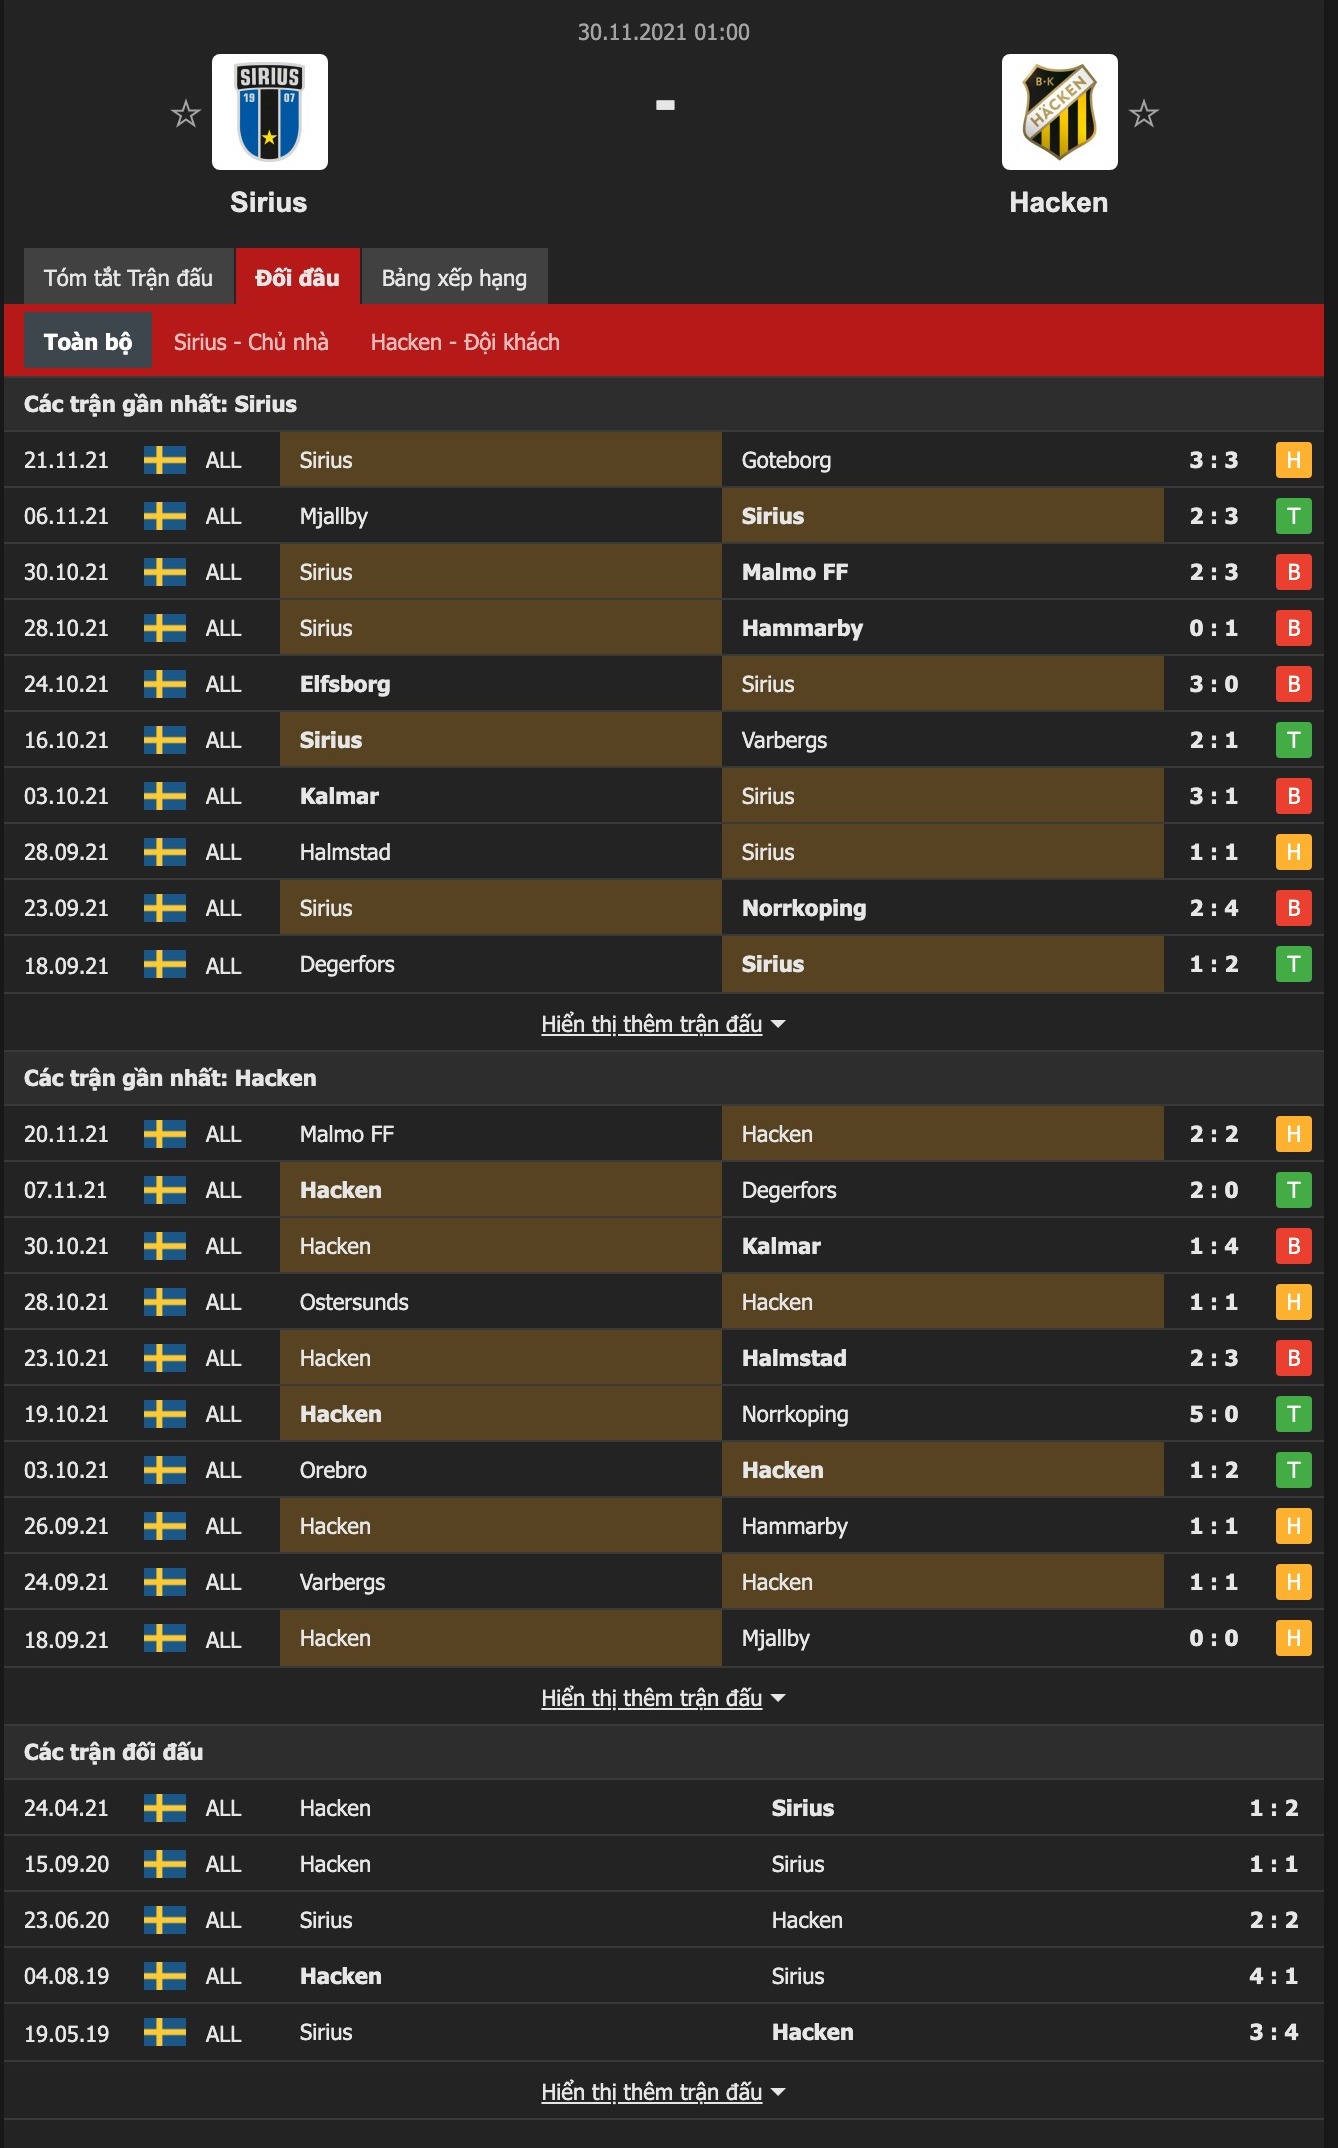This screenshot has width=1338, height=2148.
Task: Click the H badge for Hacken vs Hammarby
Action: pyautogui.click(x=1293, y=1526)
